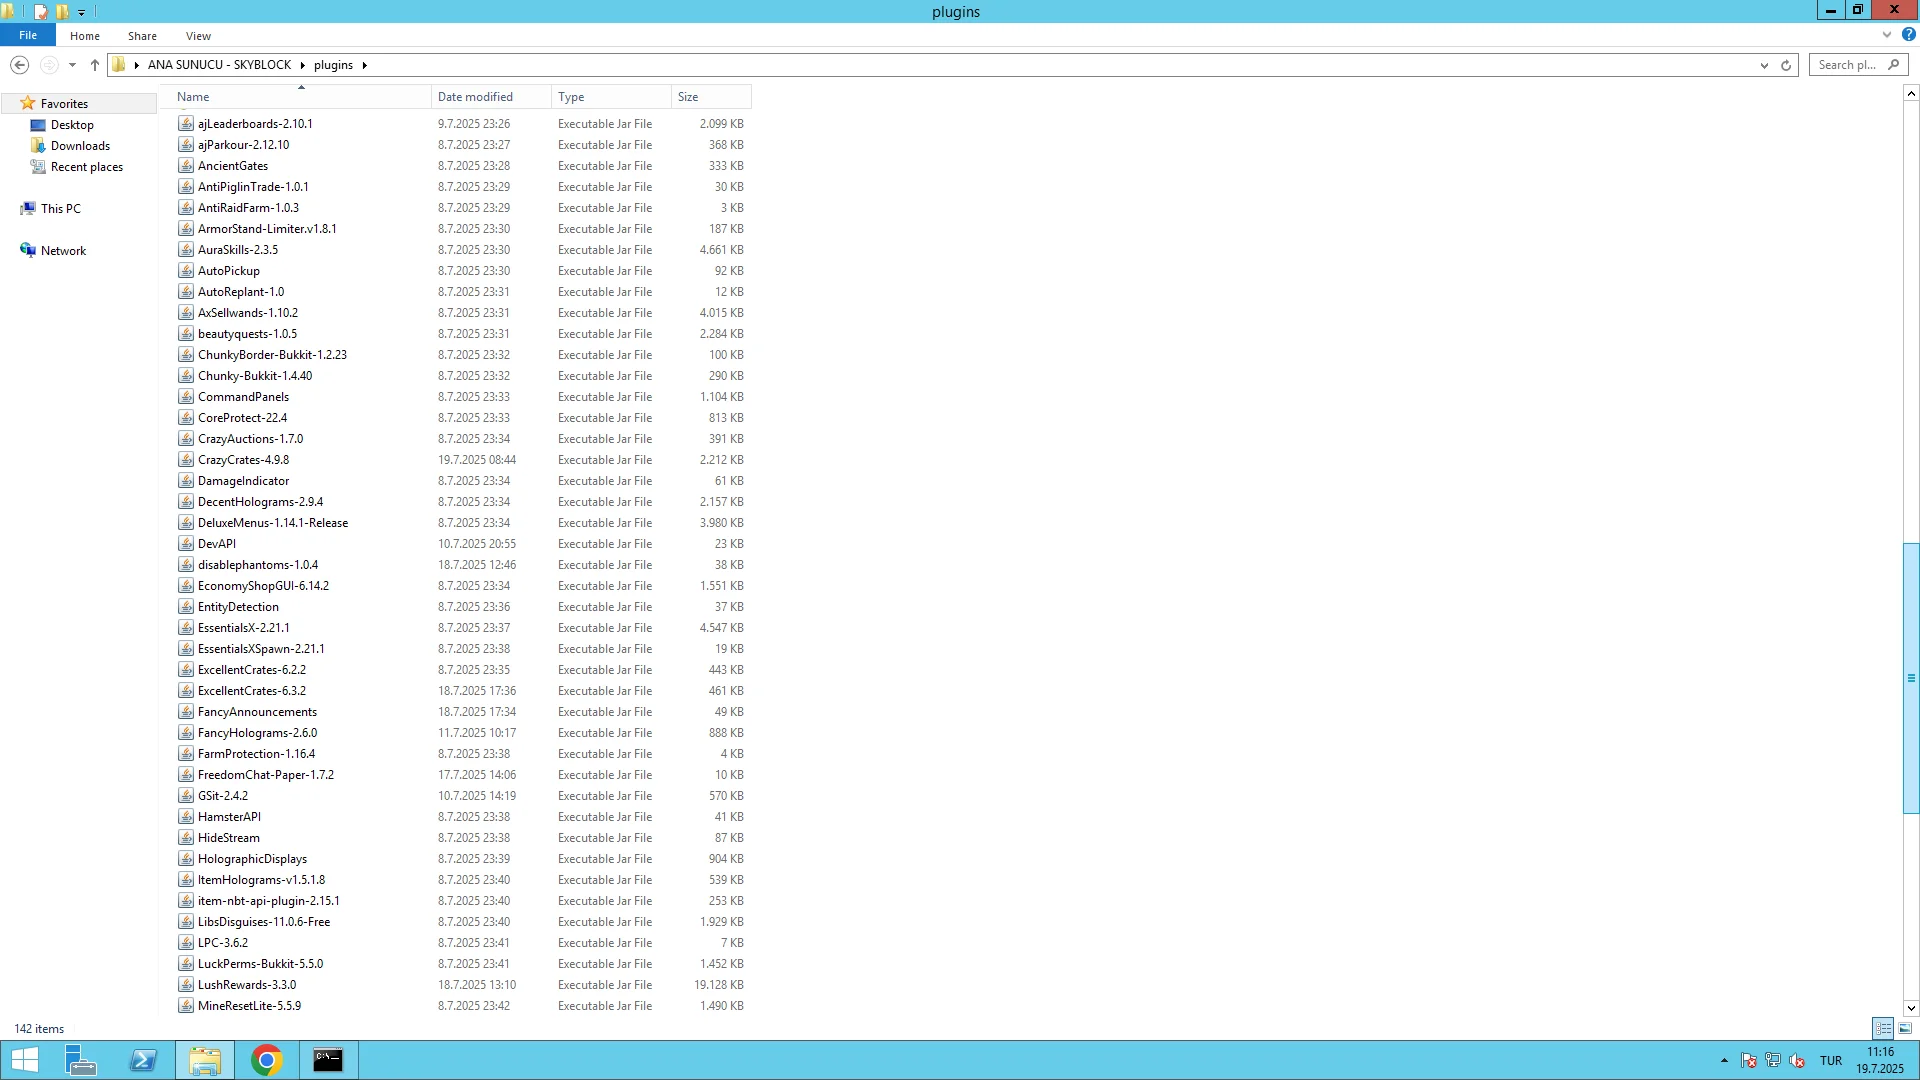Select This PC in the navigation pane
This screenshot has height=1080, width=1920.
pyautogui.click(x=61, y=209)
